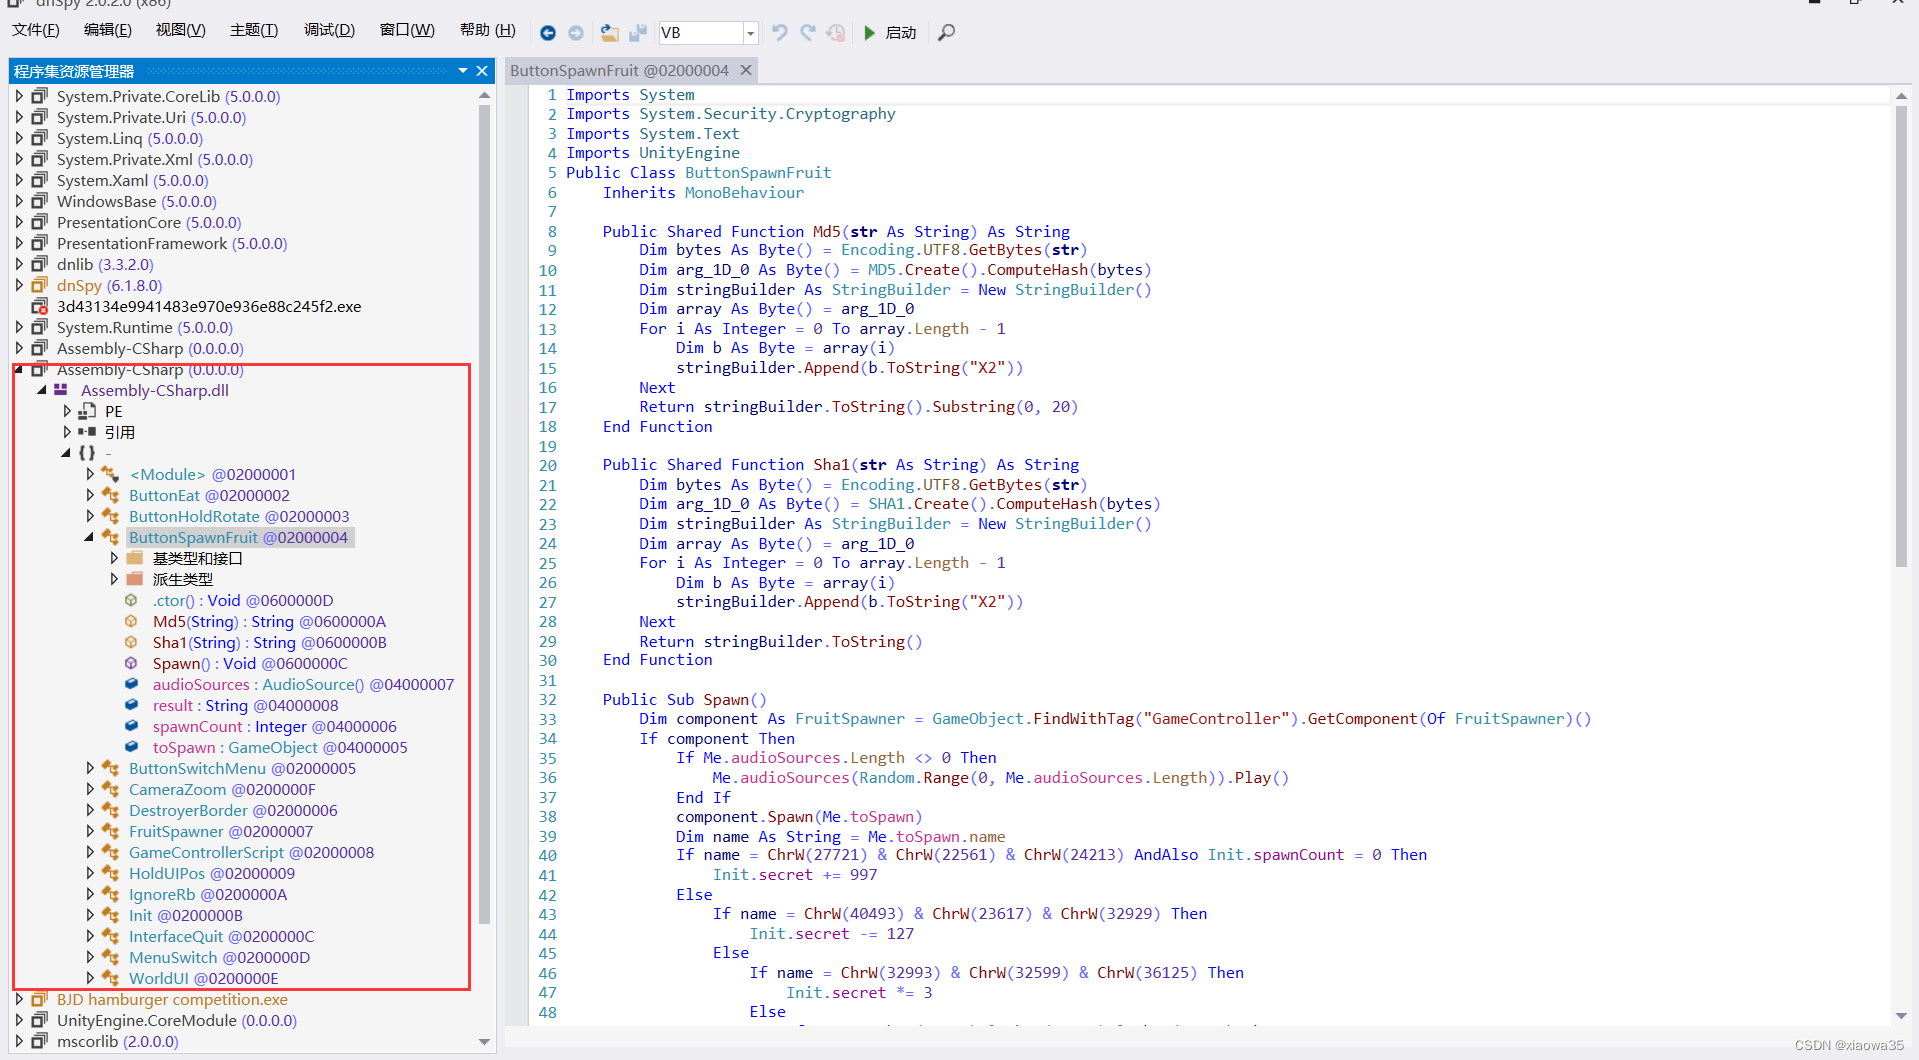Click the code editor scroll-down arrow

tap(1901, 1015)
